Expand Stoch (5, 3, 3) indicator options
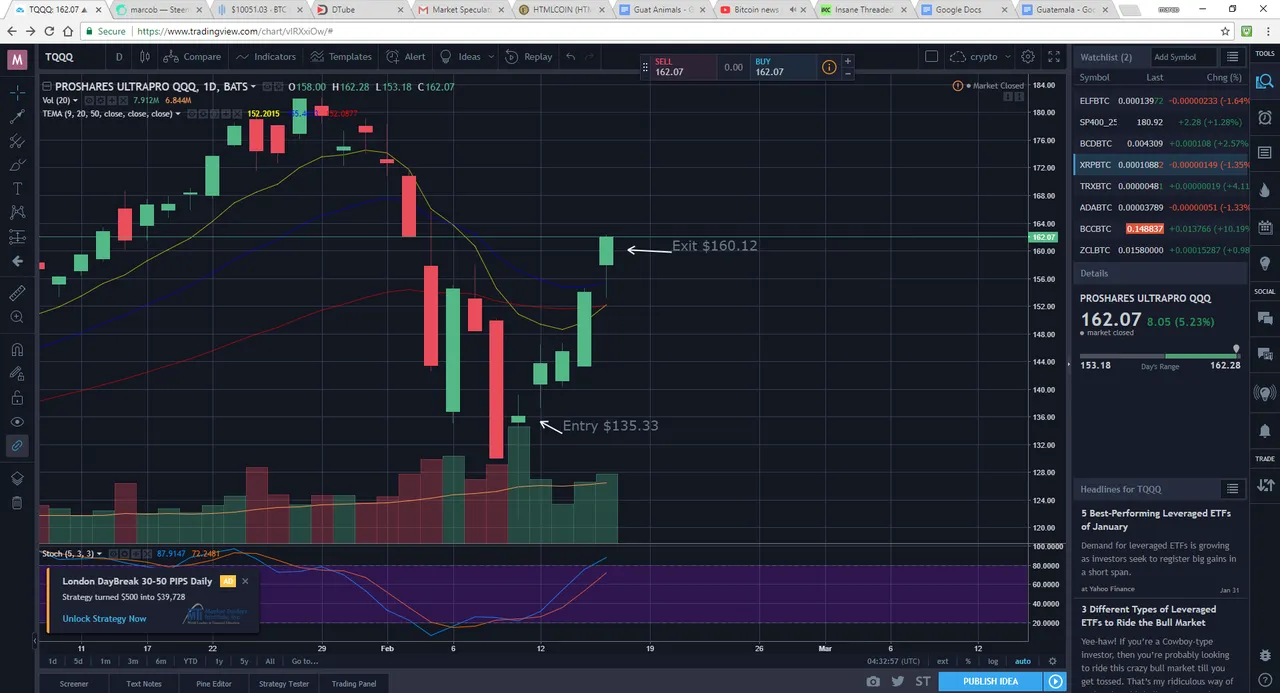 pos(99,553)
